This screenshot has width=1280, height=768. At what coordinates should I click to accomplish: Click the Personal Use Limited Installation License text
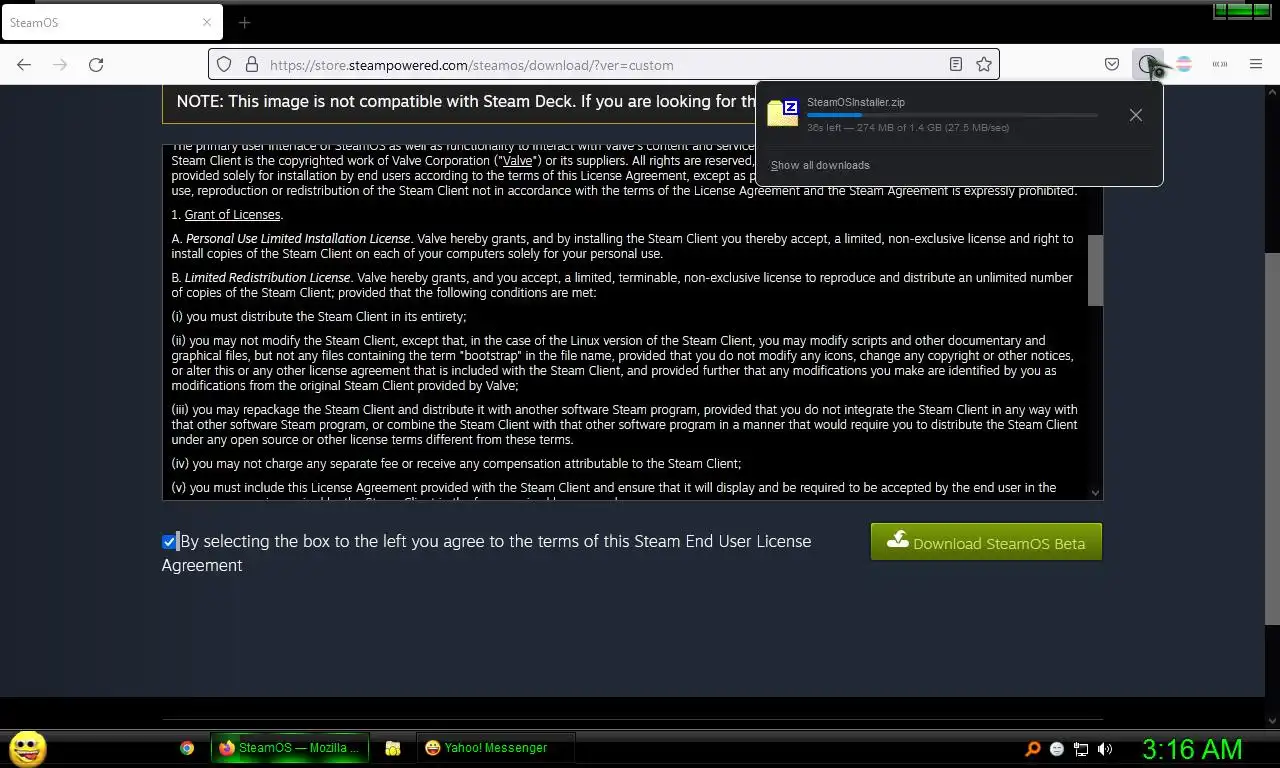pos(298,239)
